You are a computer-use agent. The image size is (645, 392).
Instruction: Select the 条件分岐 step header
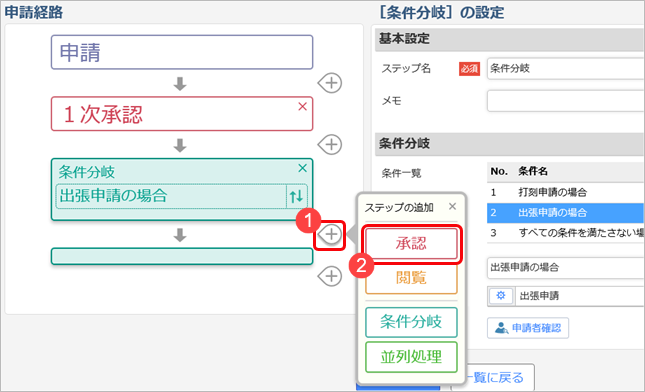click(87, 172)
